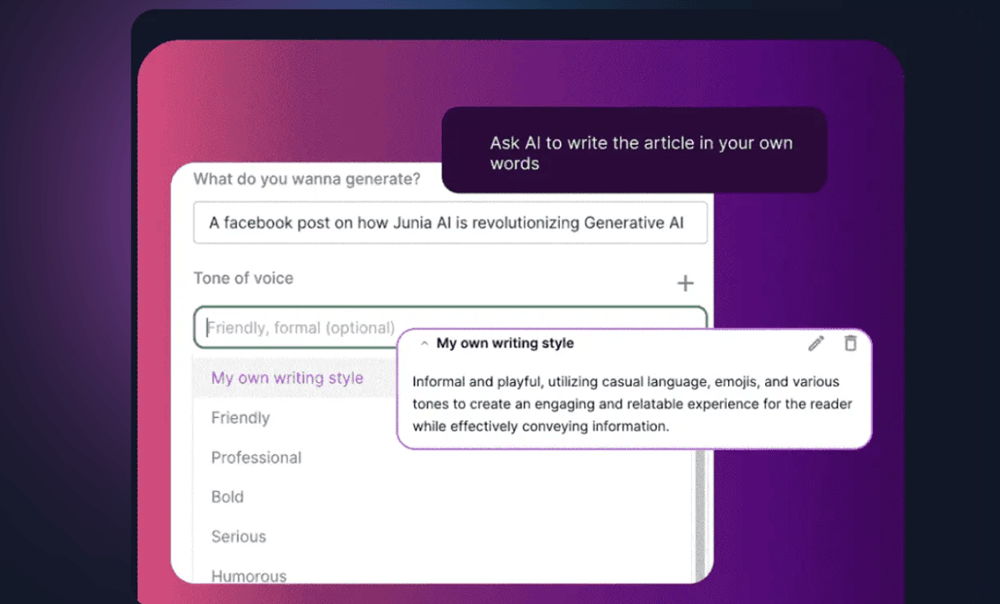Viewport: 1000px width, 604px height.
Task: Choose the Serious tone option
Action: click(x=239, y=536)
